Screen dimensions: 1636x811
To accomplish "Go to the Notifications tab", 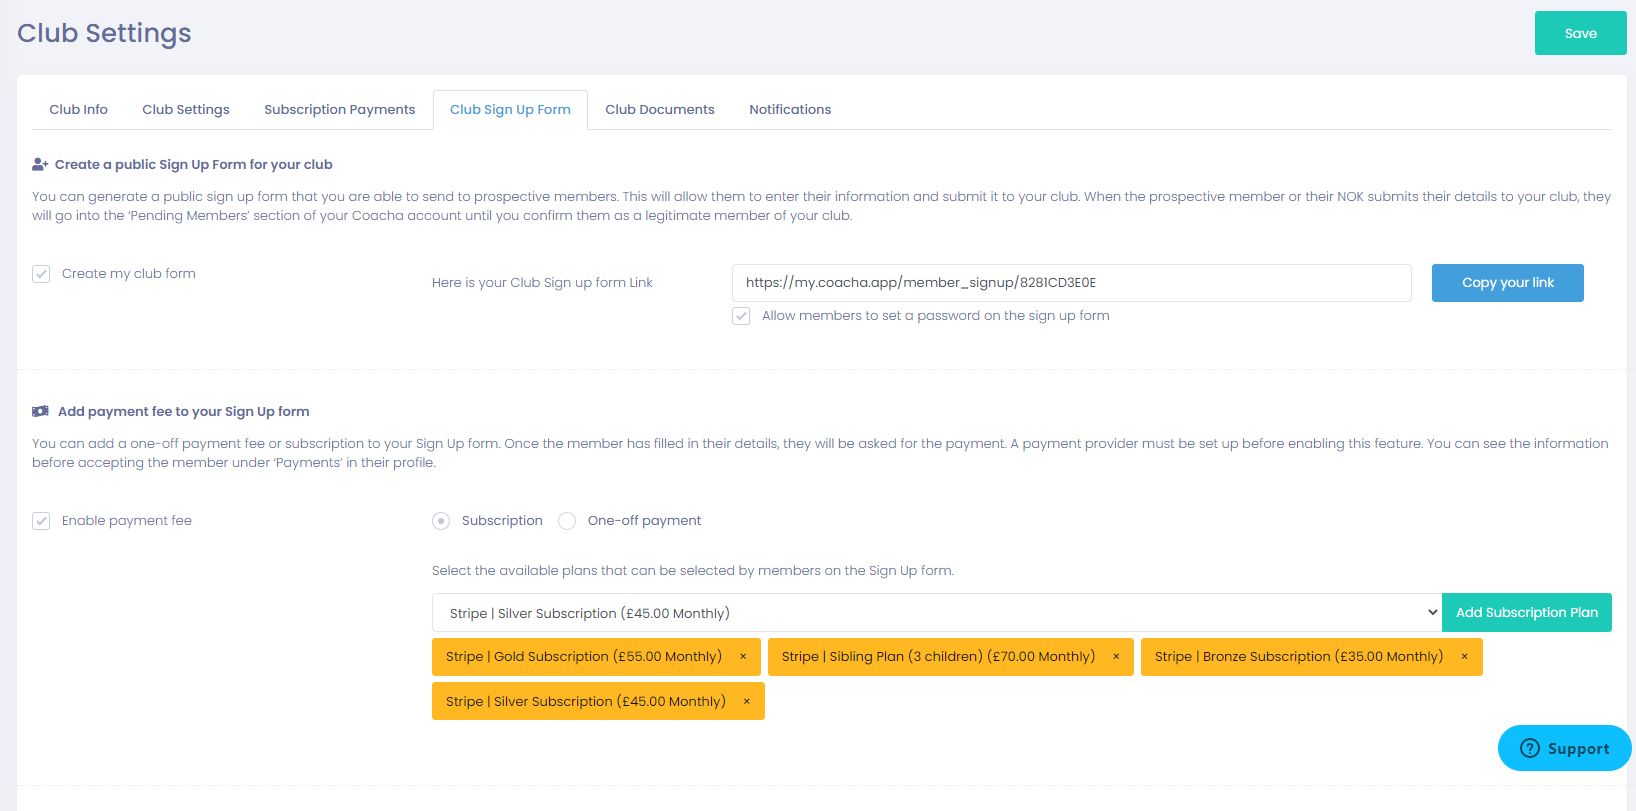I will [790, 110].
